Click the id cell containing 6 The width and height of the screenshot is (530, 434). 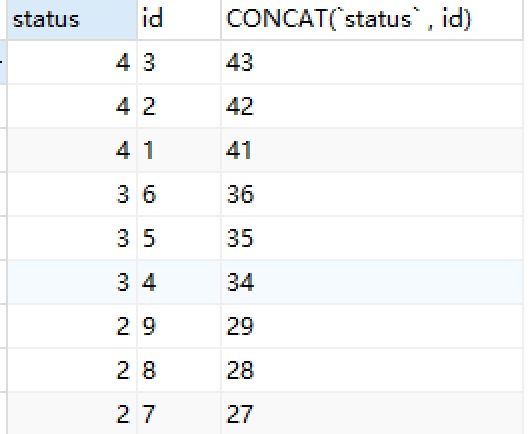(179, 194)
